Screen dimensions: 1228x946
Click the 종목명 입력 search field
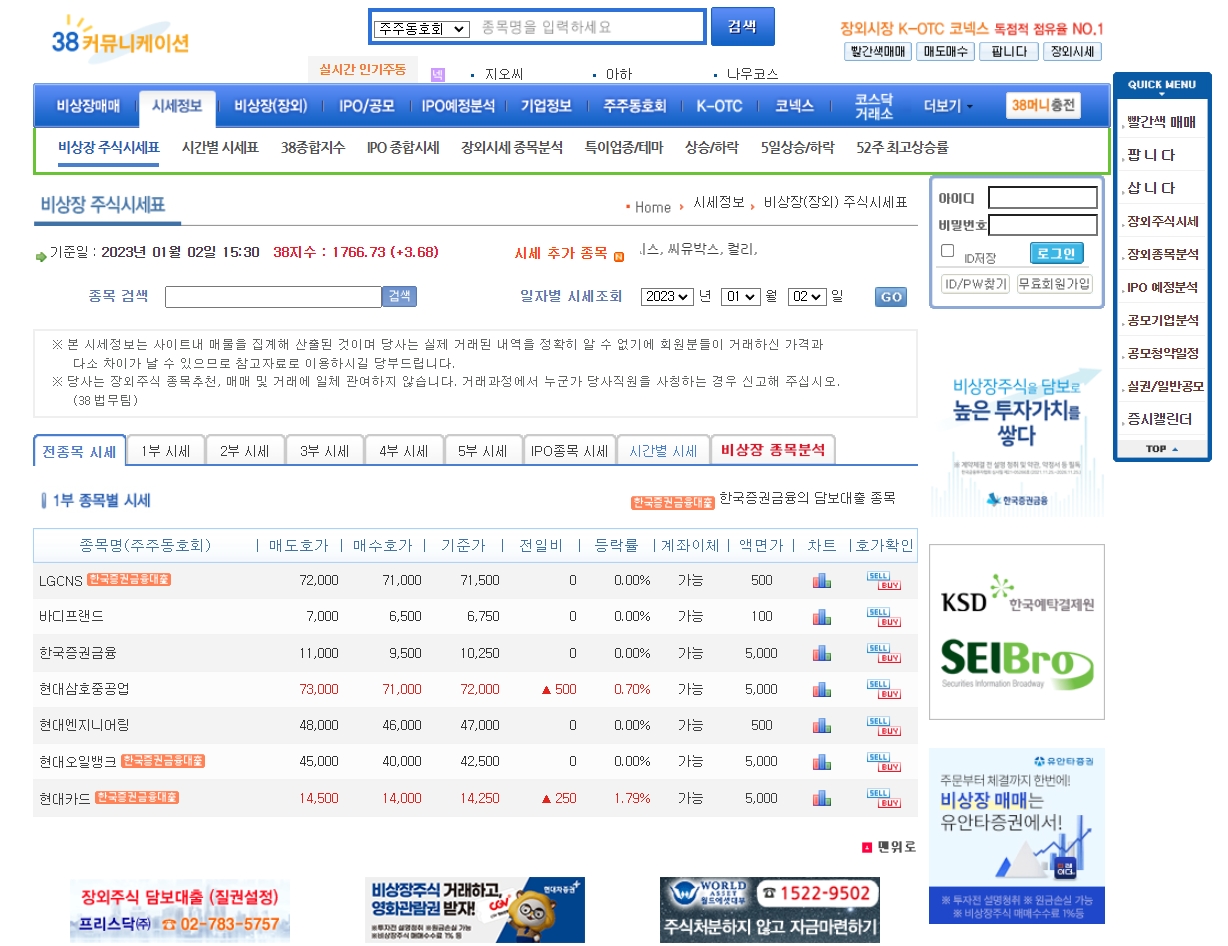pyautogui.click(x=587, y=27)
